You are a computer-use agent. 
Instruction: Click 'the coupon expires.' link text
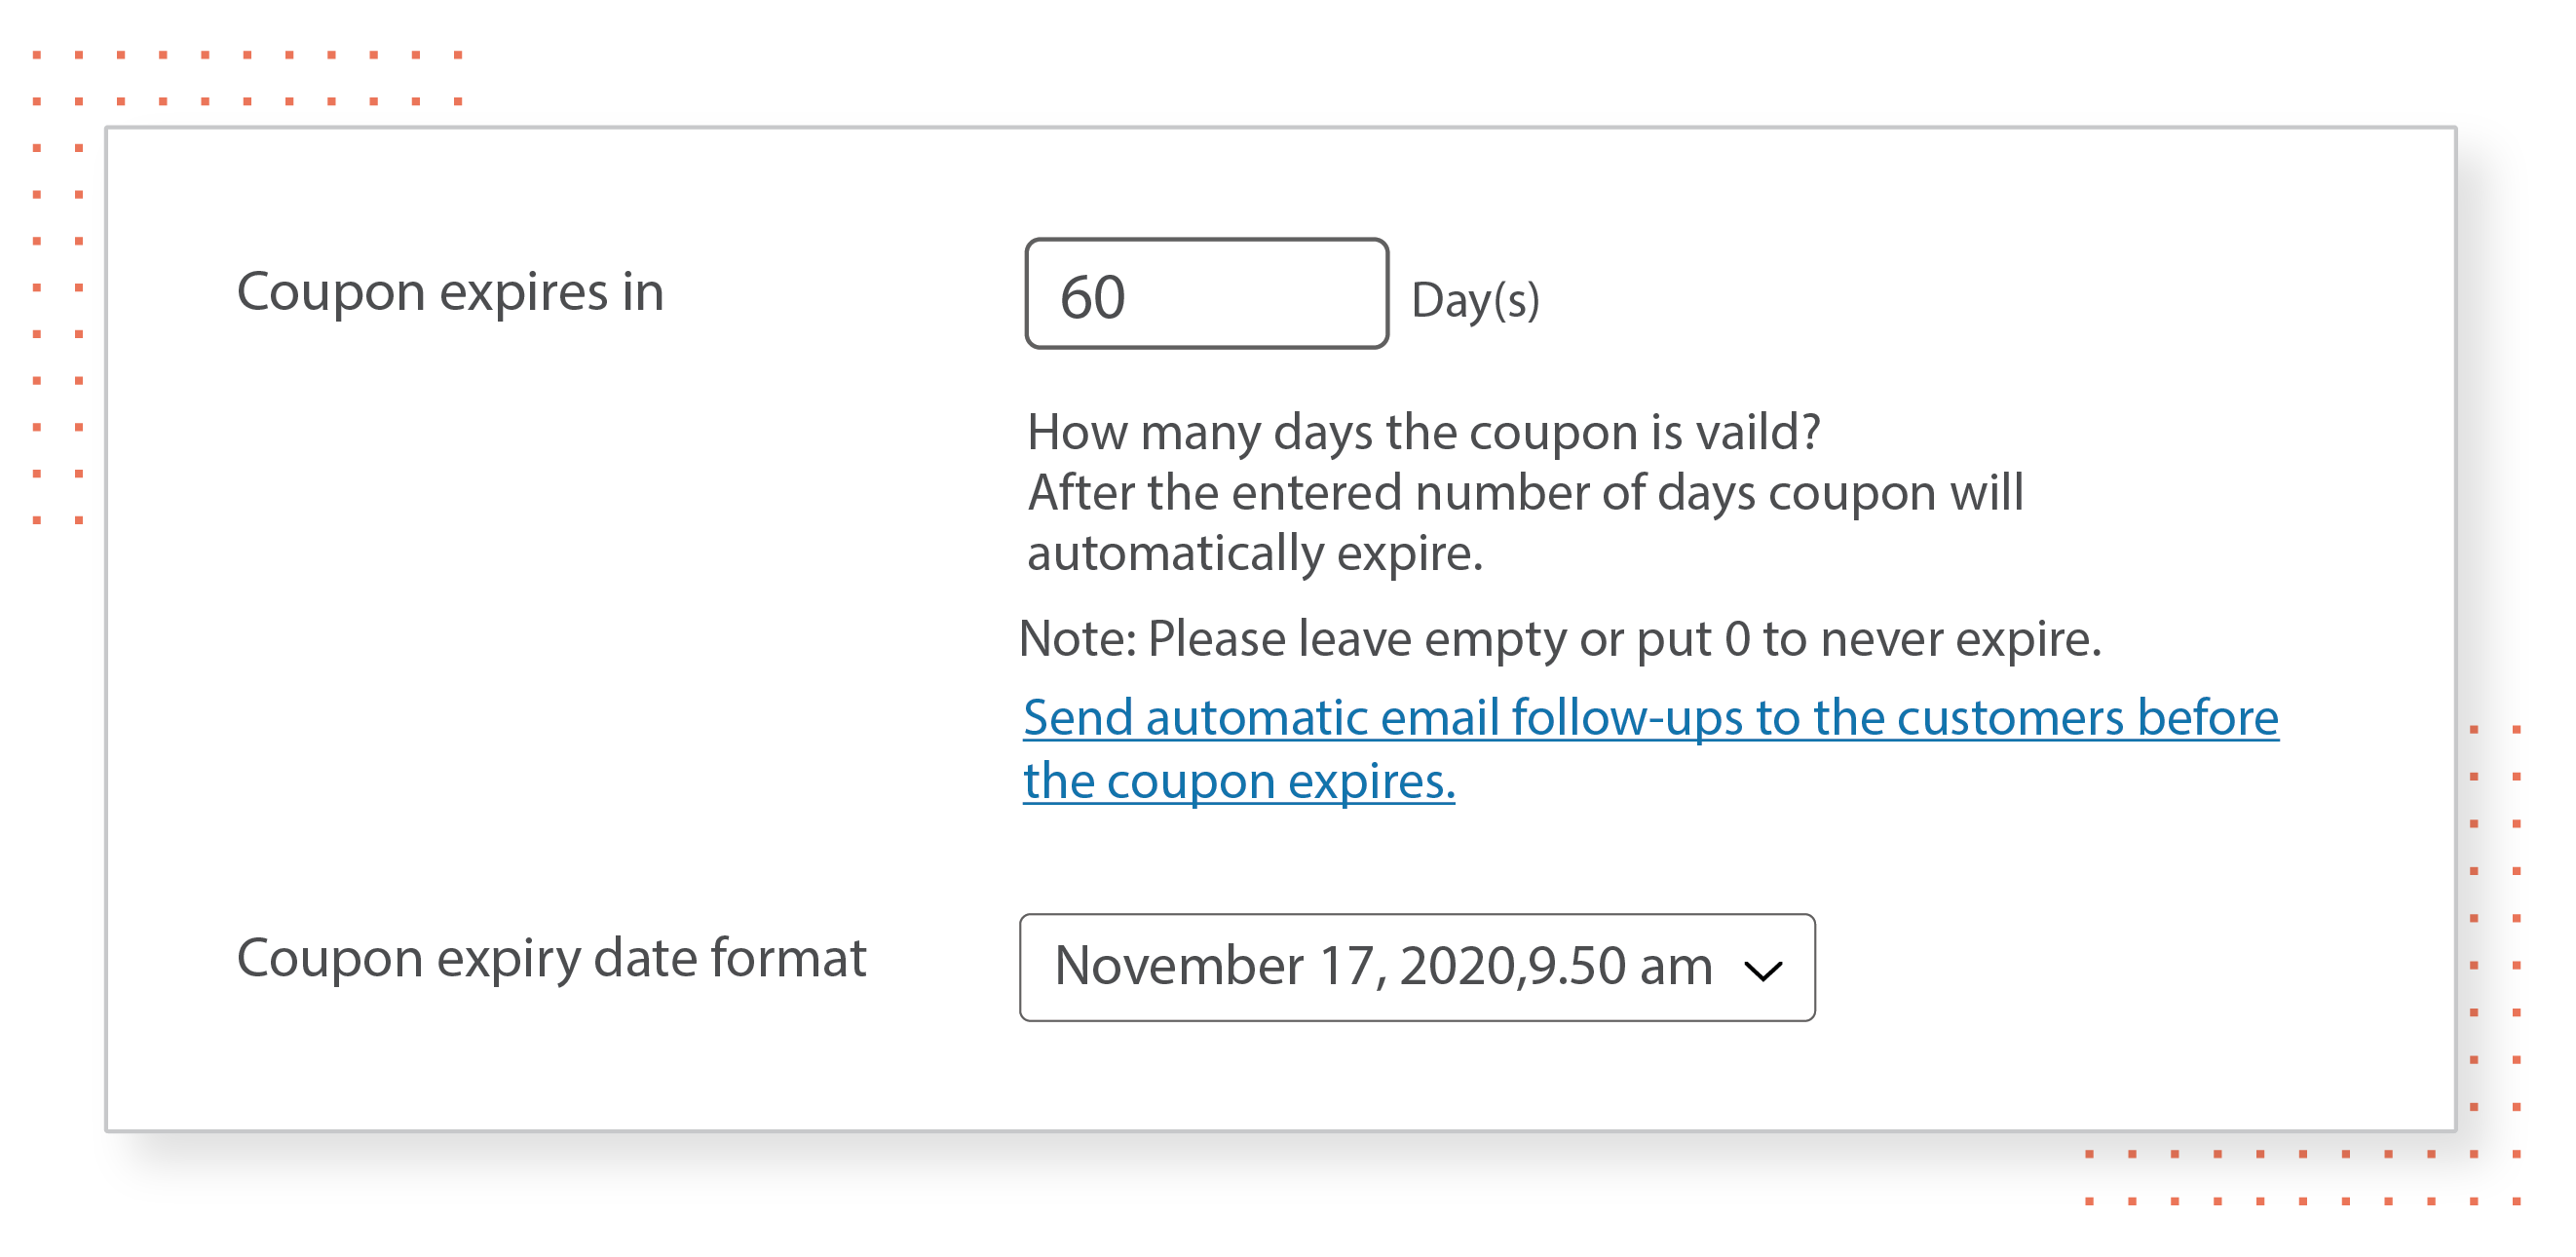1239,781
